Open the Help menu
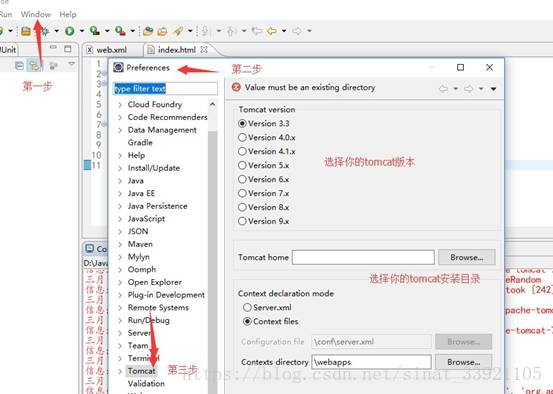Viewport: 553px width, 394px height. point(68,14)
